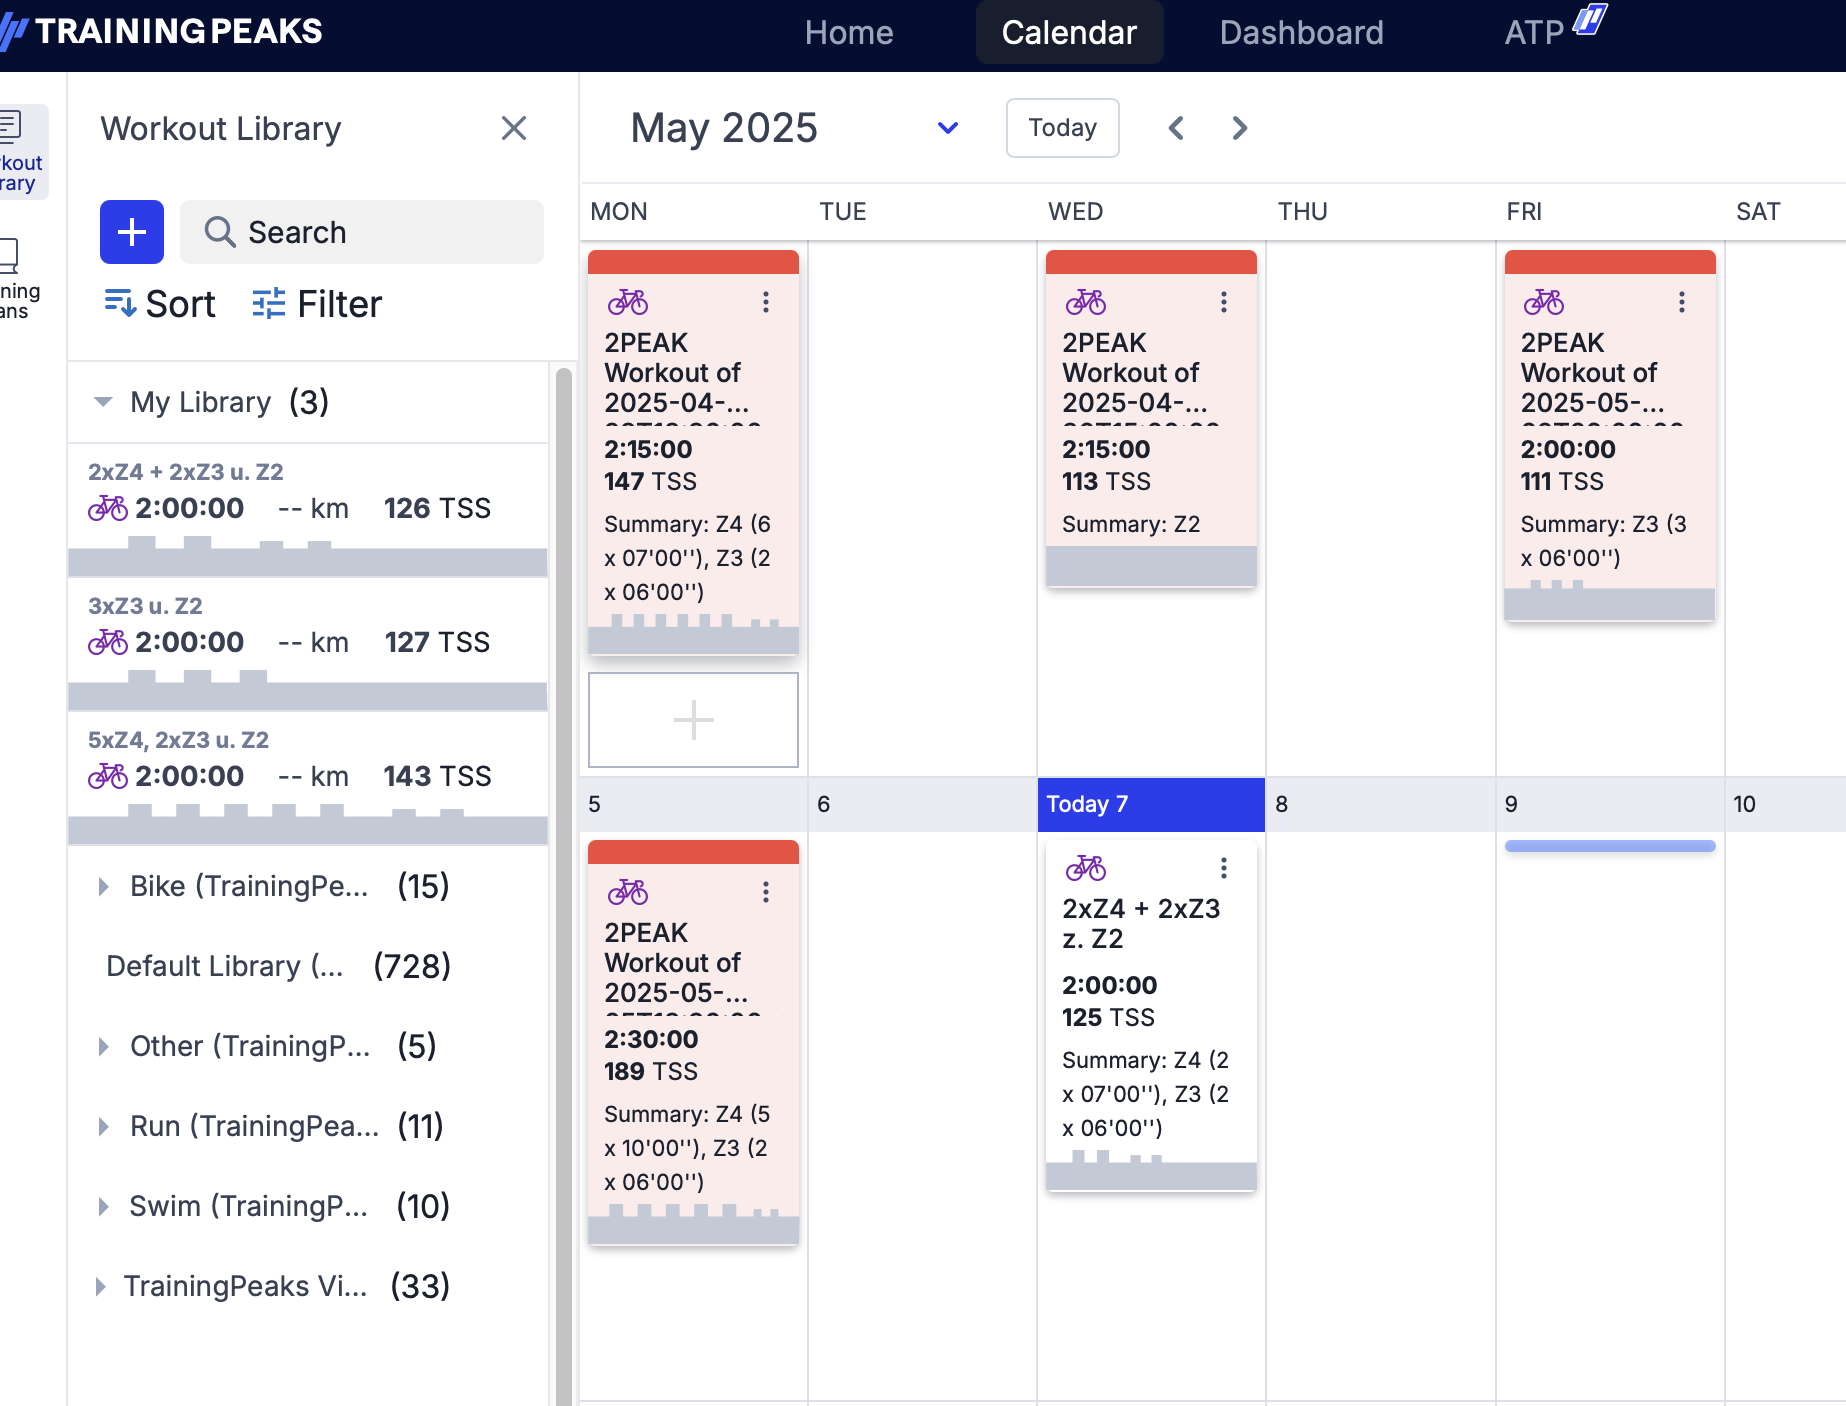Go to the previous month with left arrow
The height and width of the screenshot is (1406, 1846).
pyautogui.click(x=1177, y=128)
